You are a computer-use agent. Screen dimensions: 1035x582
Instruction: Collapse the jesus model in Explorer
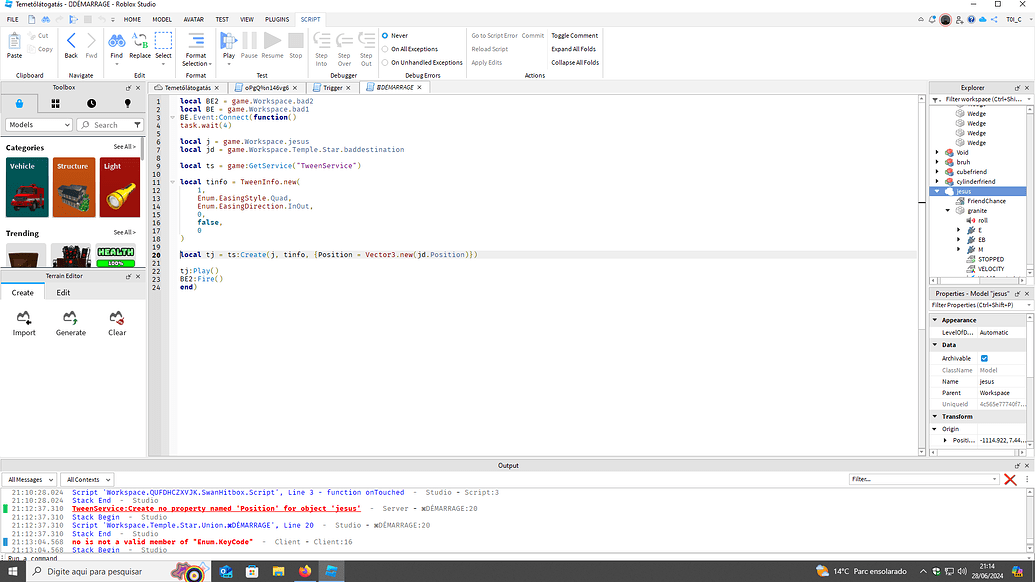point(937,191)
